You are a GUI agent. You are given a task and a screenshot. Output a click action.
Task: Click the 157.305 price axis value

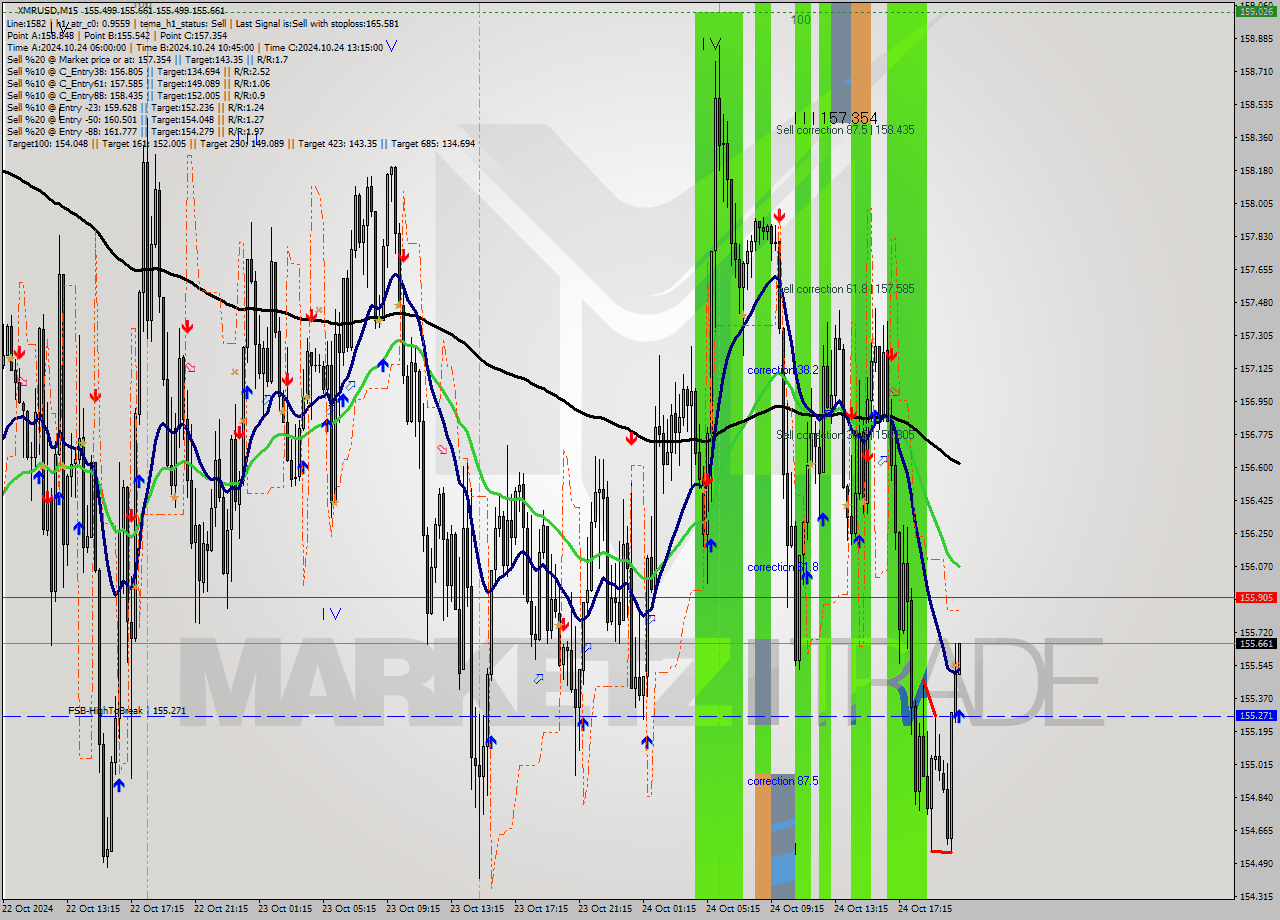(1257, 336)
